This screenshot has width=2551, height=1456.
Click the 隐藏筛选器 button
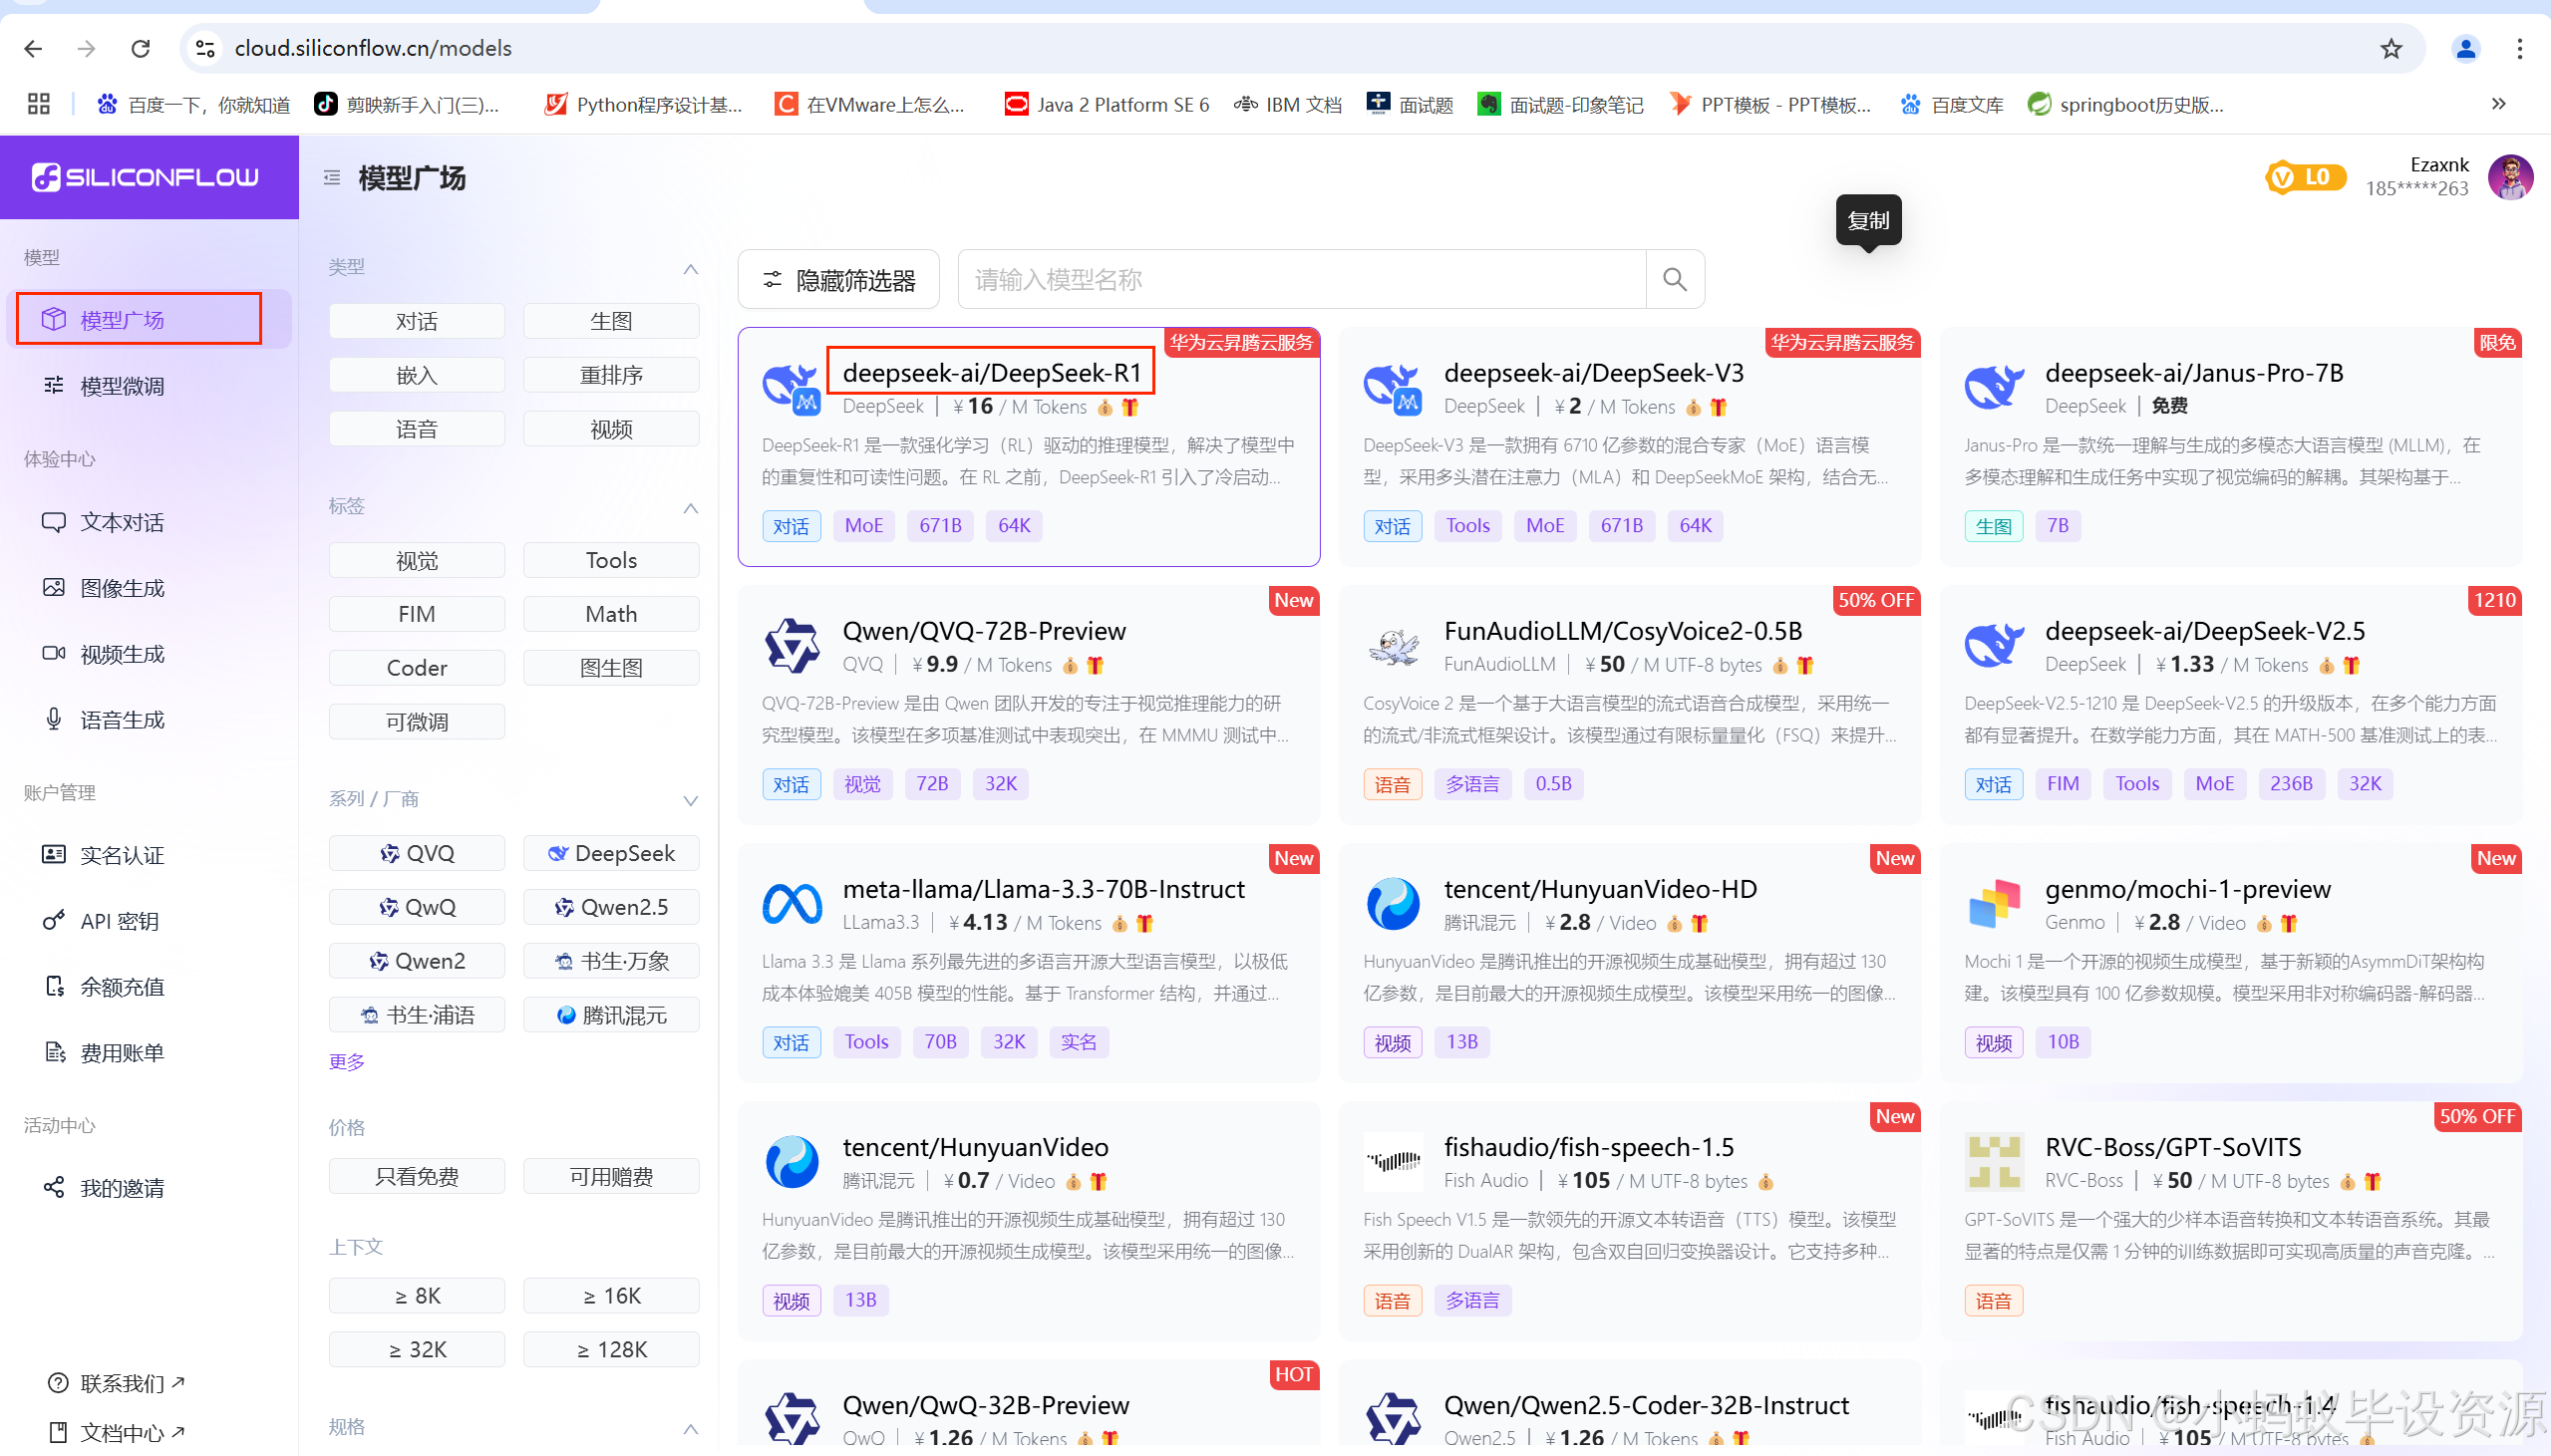[838, 280]
